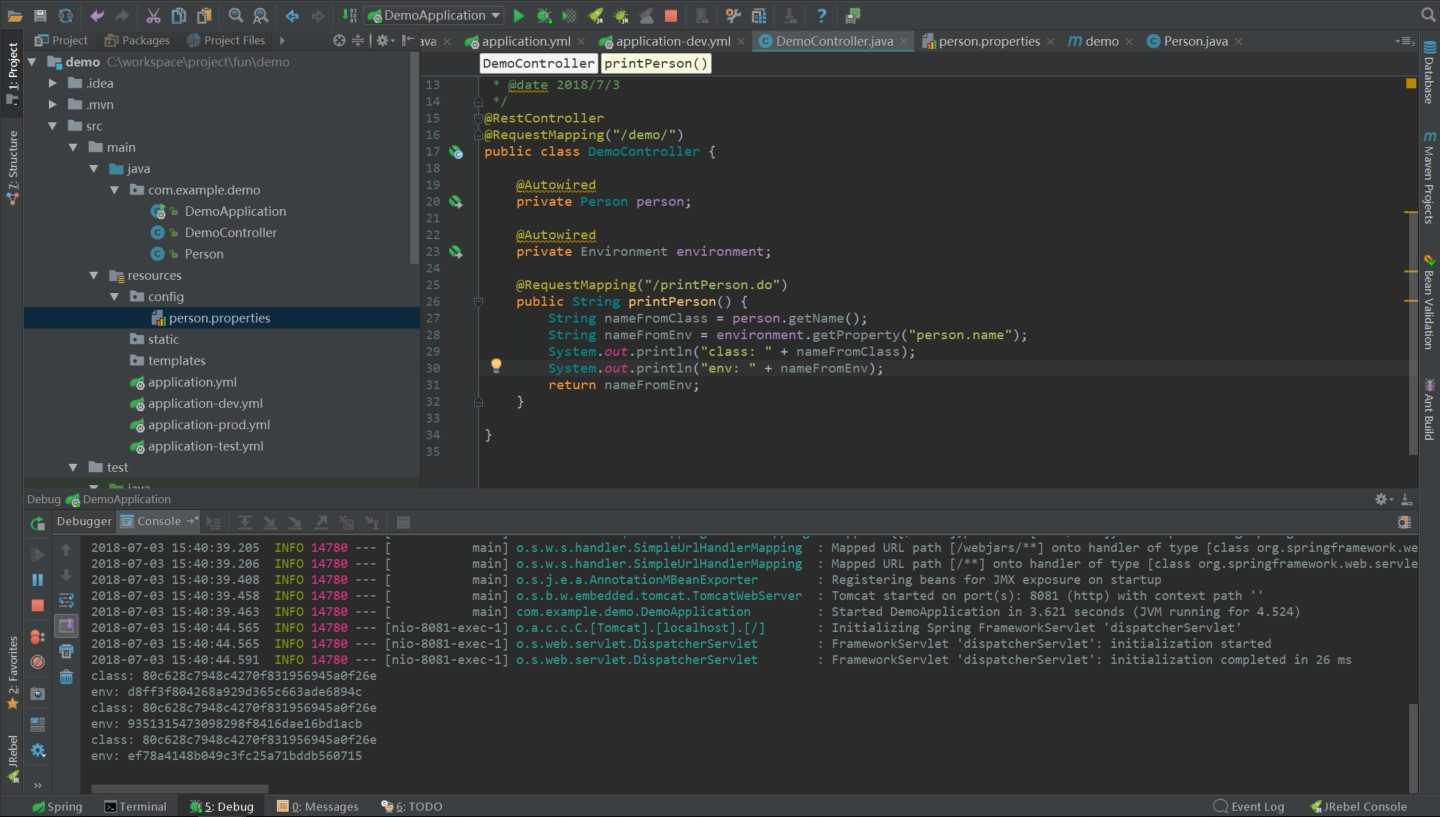Click the View Breakpoints icon
The width and height of the screenshot is (1440, 817).
[x=38, y=636]
